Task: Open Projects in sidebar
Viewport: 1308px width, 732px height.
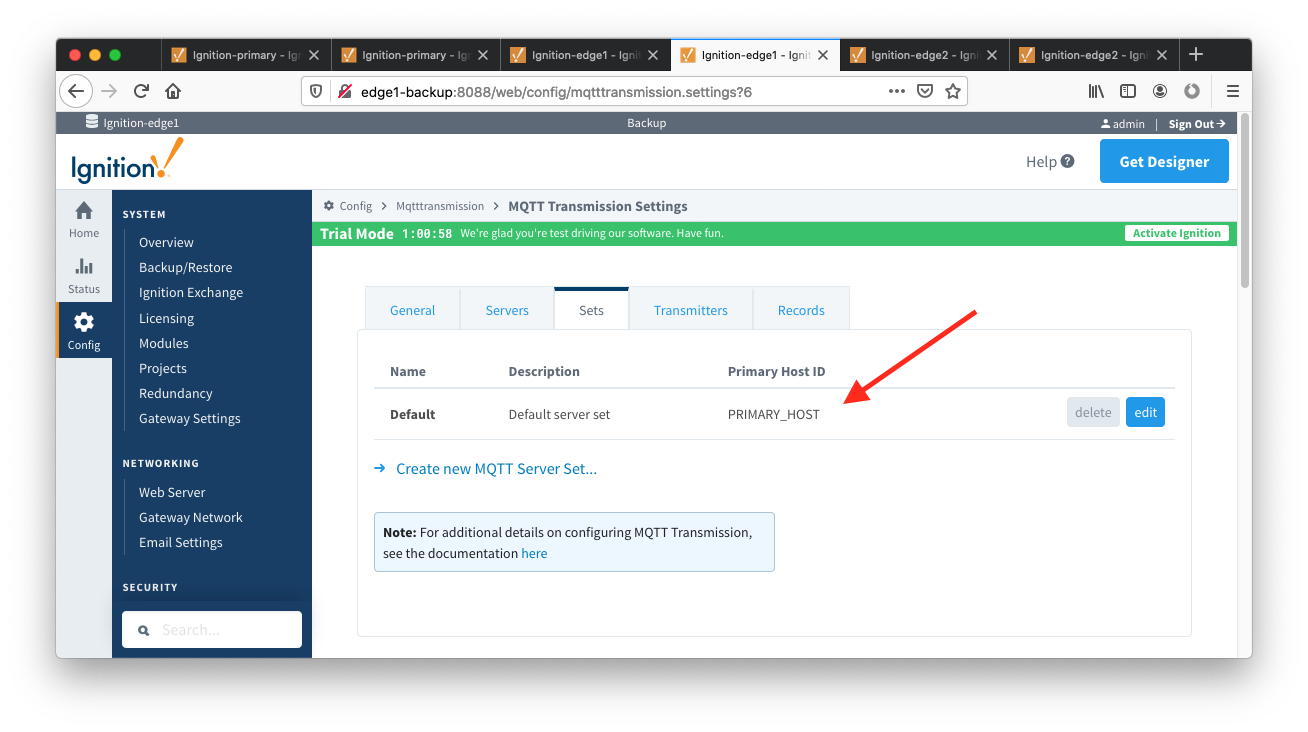Action: click(x=163, y=368)
